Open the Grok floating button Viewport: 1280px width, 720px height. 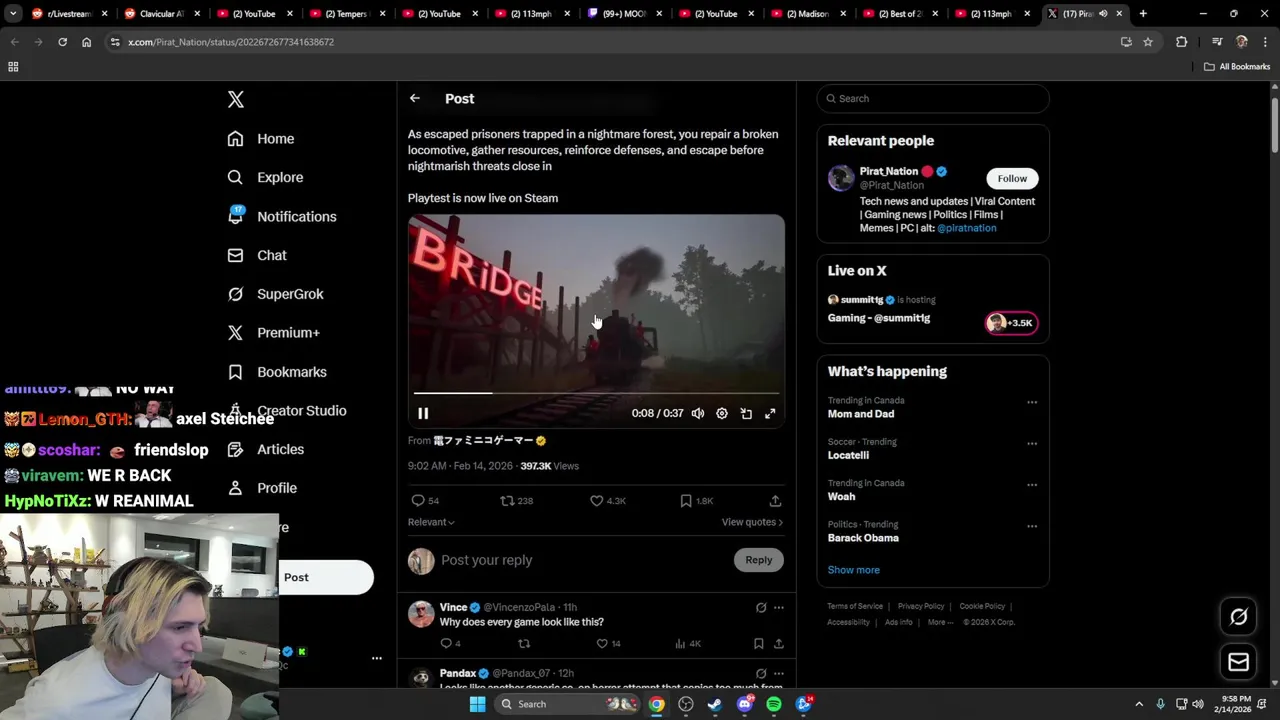(1238, 617)
